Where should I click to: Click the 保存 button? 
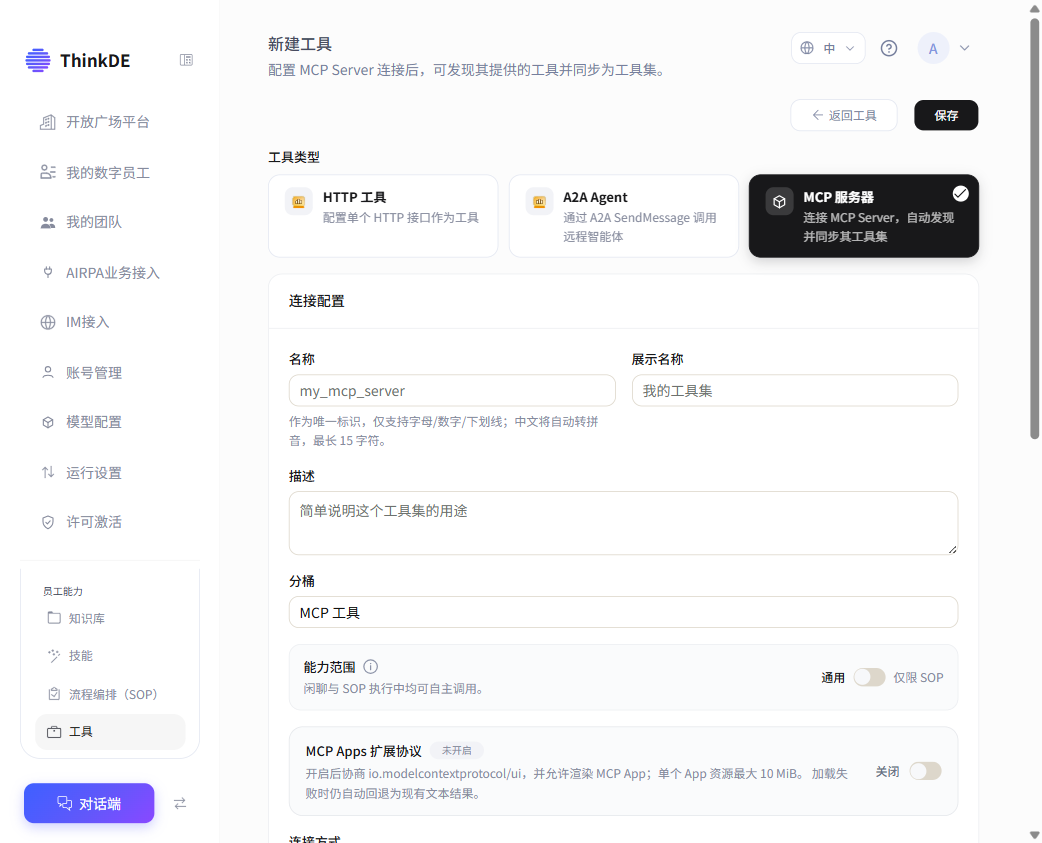[x=946, y=116]
